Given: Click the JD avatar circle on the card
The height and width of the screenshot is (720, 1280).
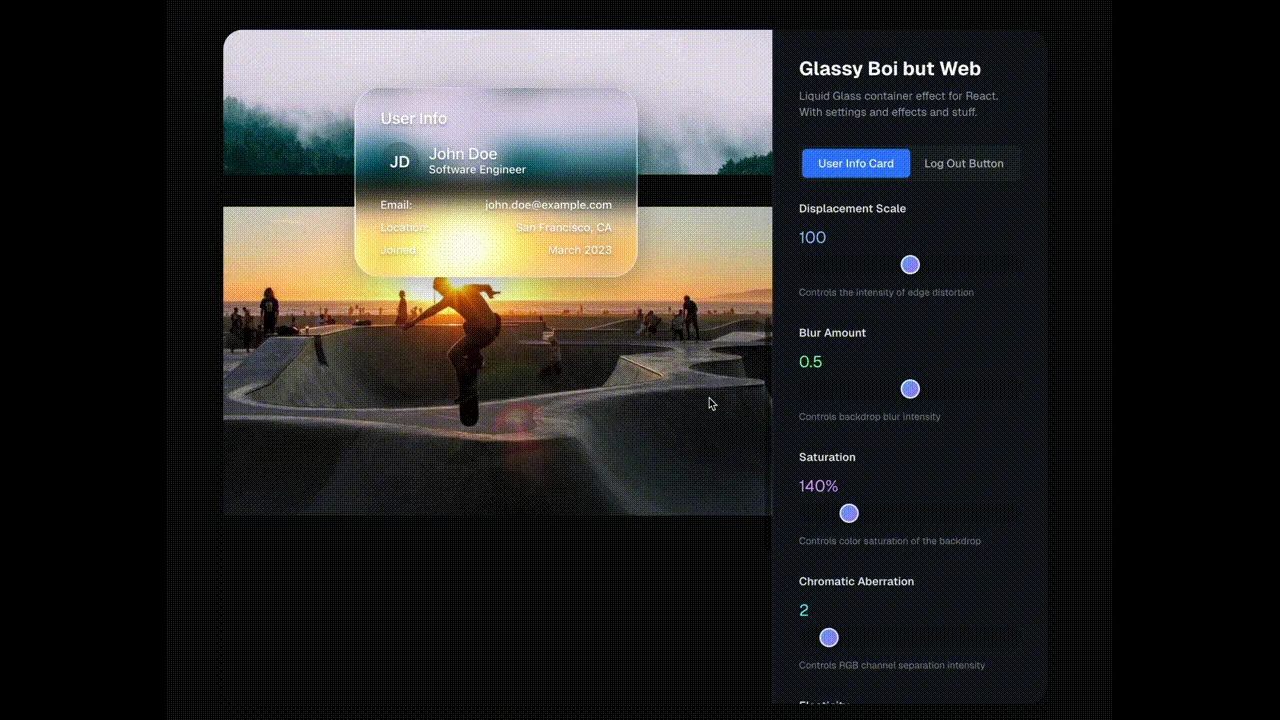Looking at the screenshot, I should click(399, 161).
